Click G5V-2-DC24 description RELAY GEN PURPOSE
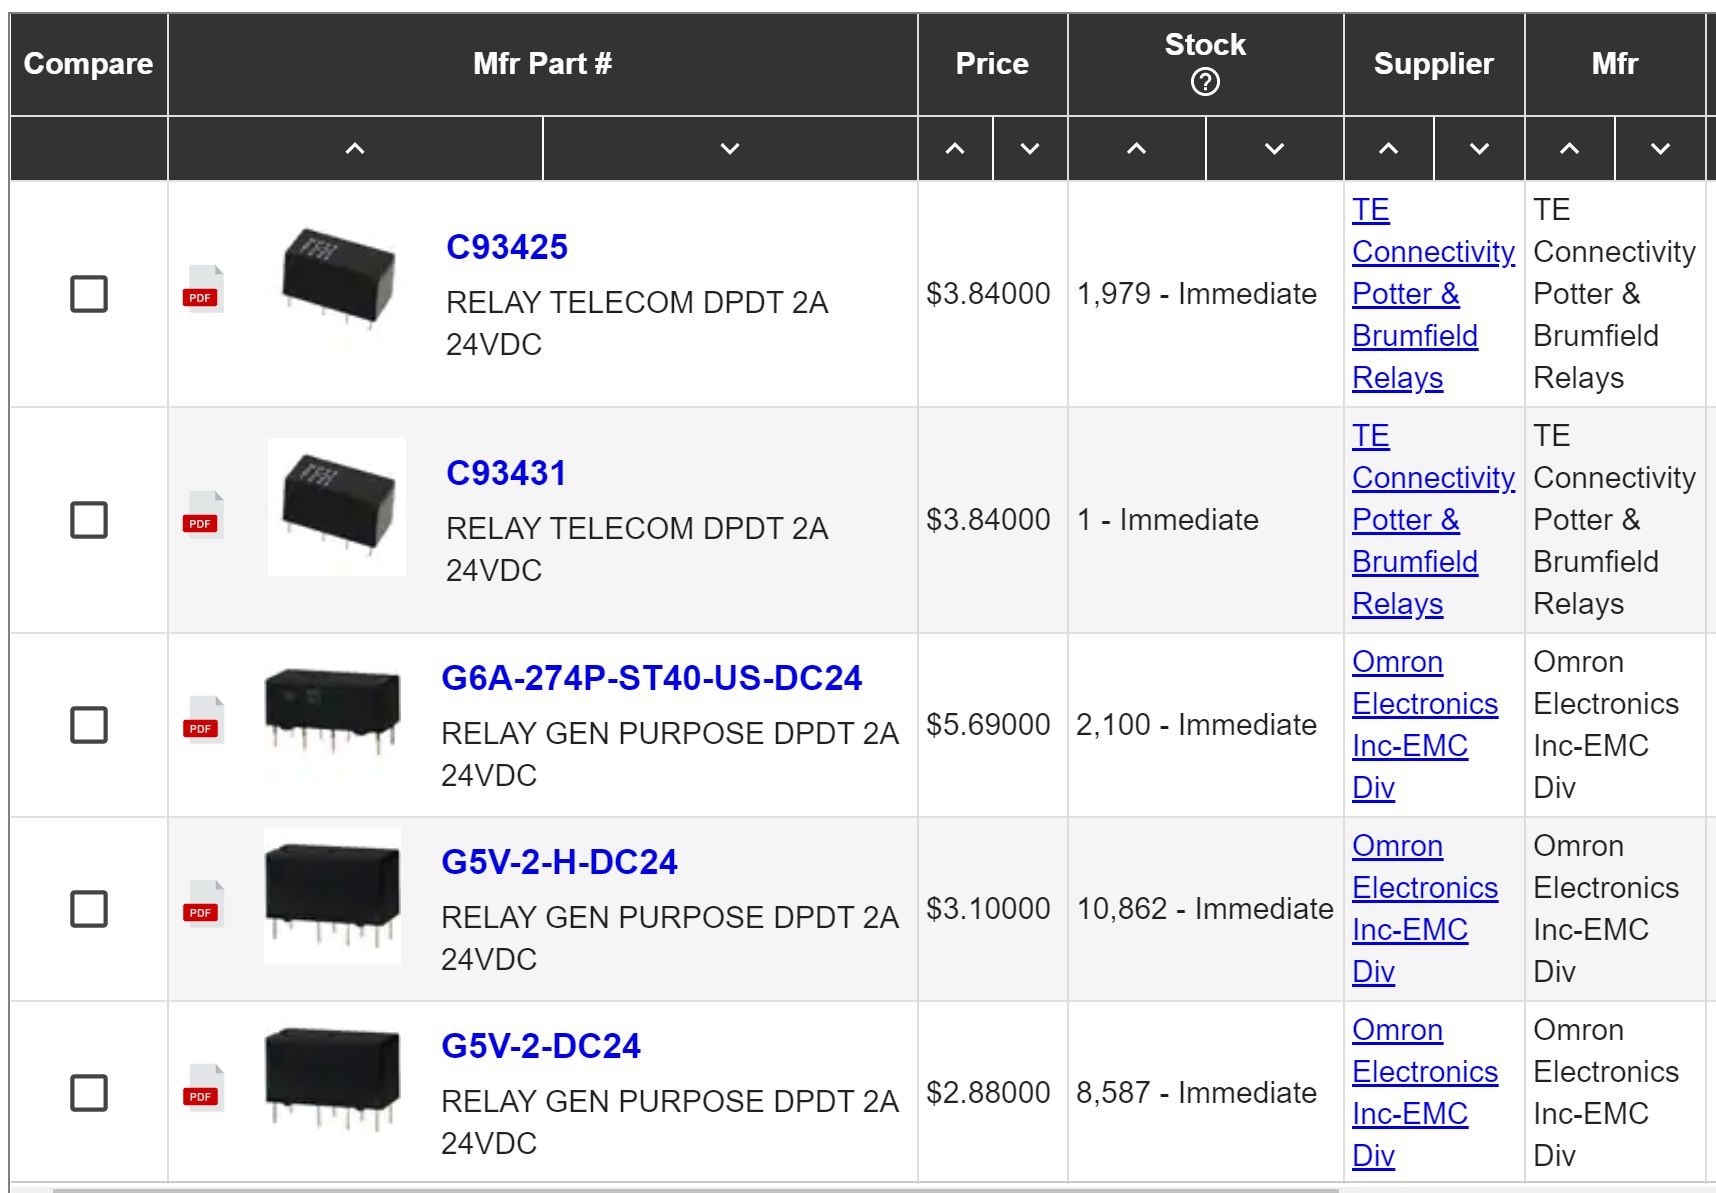This screenshot has width=1716, height=1193. (670, 1122)
